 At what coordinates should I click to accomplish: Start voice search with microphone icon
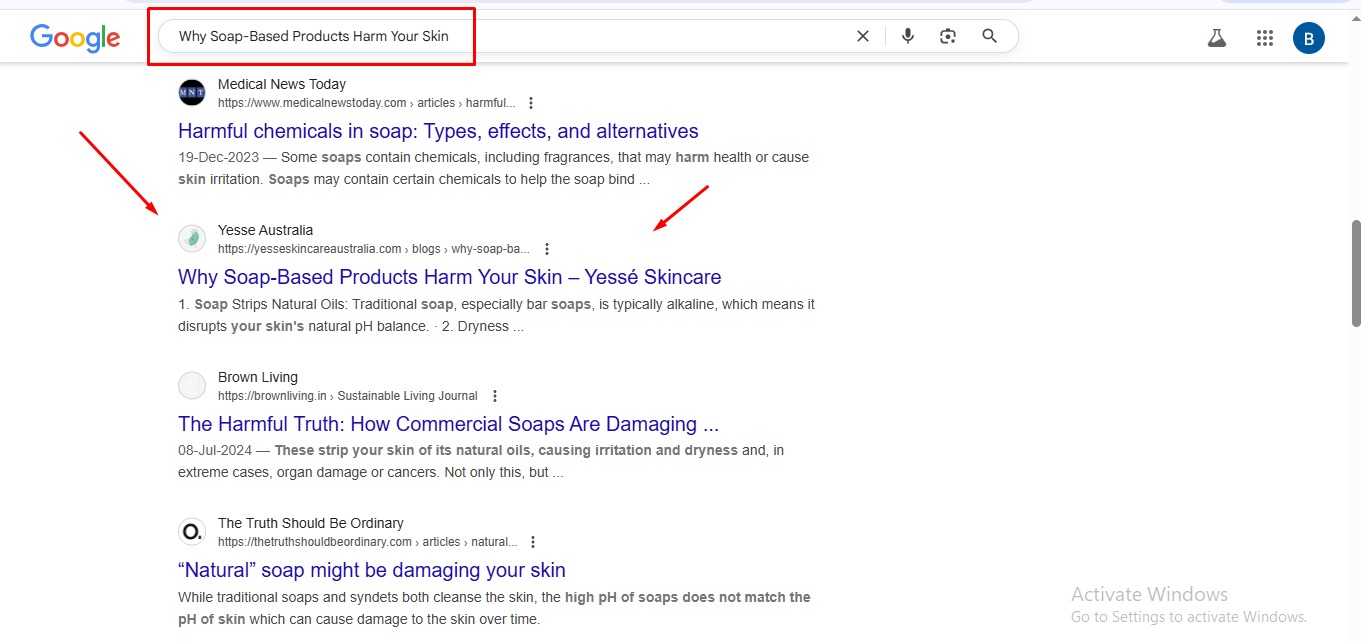[x=907, y=36]
